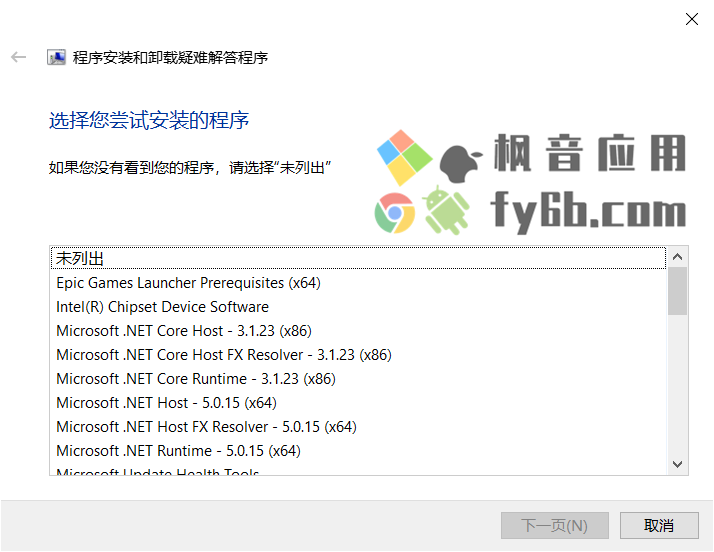Click the back arrow icon
This screenshot has height=552, width=714.
tap(19, 57)
